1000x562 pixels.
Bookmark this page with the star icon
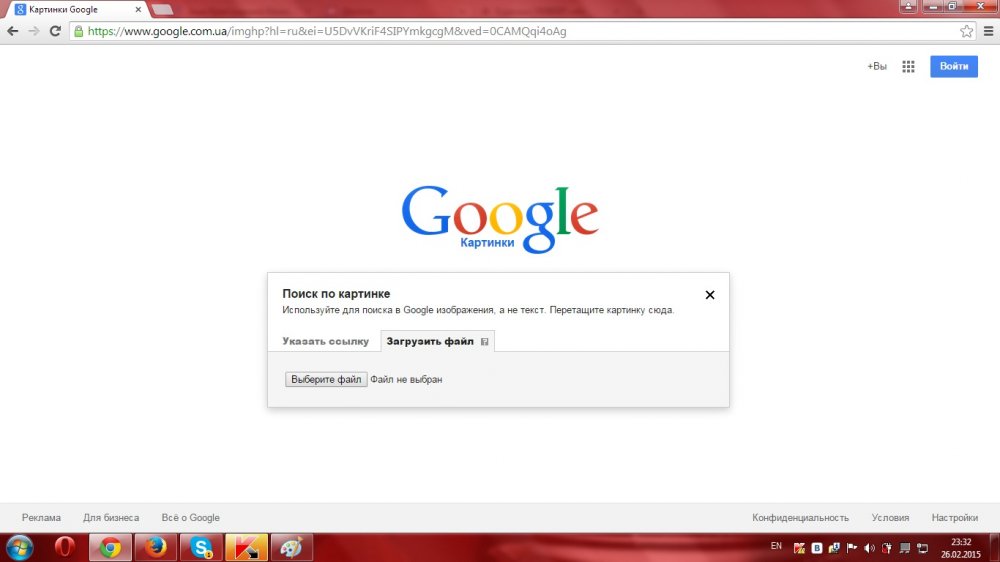coord(966,31)
